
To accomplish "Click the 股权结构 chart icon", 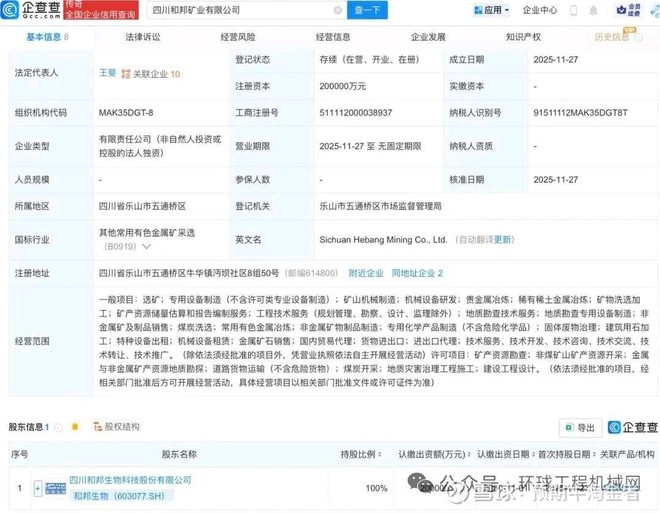I will pos(98,427).
